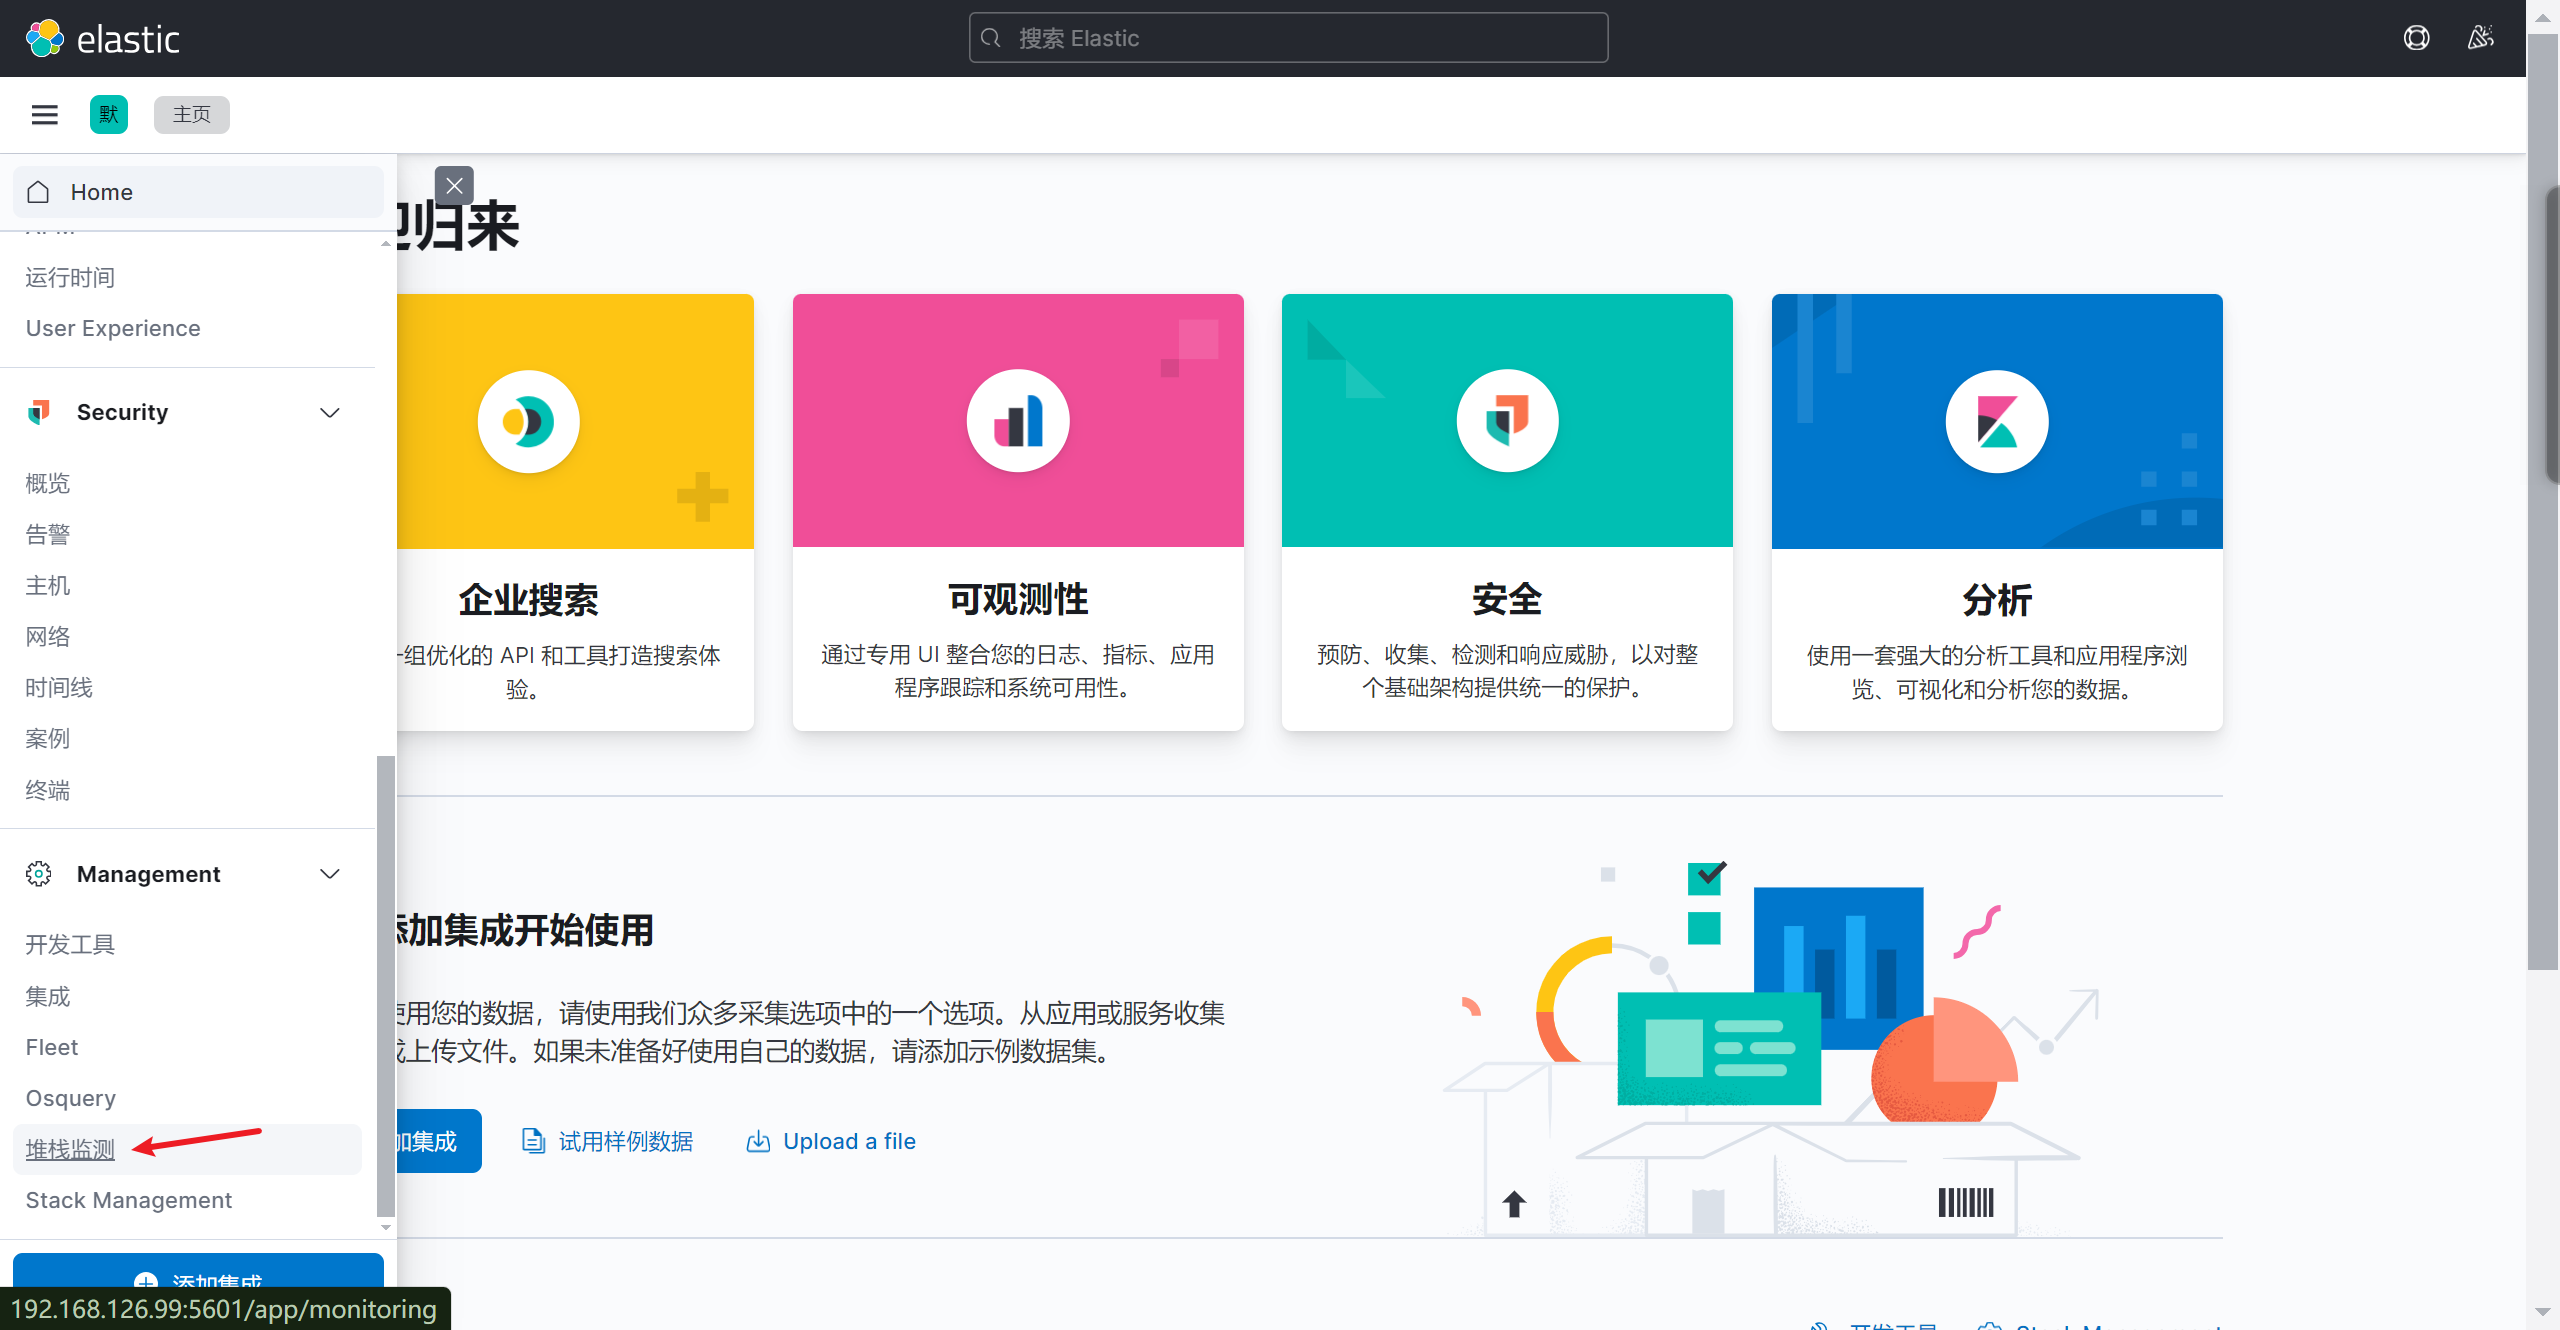Open Stack Management link
The image size is (2560, 1330).
(129, 1200)
